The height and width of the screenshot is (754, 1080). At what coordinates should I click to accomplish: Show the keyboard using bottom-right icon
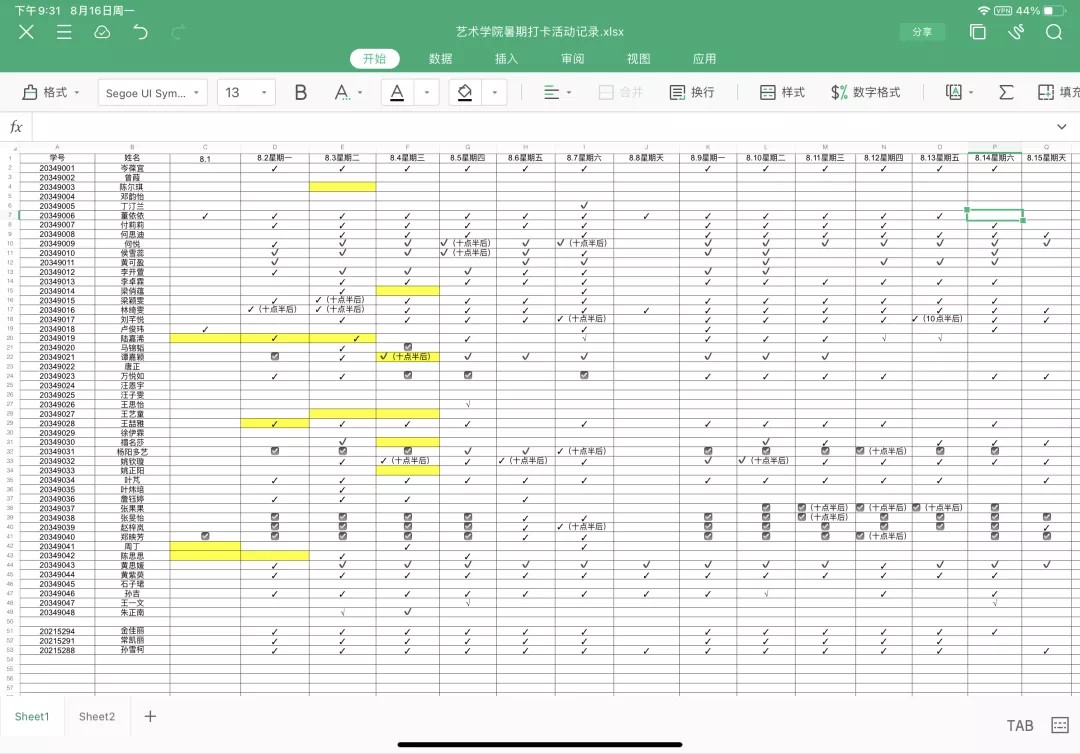coord(1060,725)
